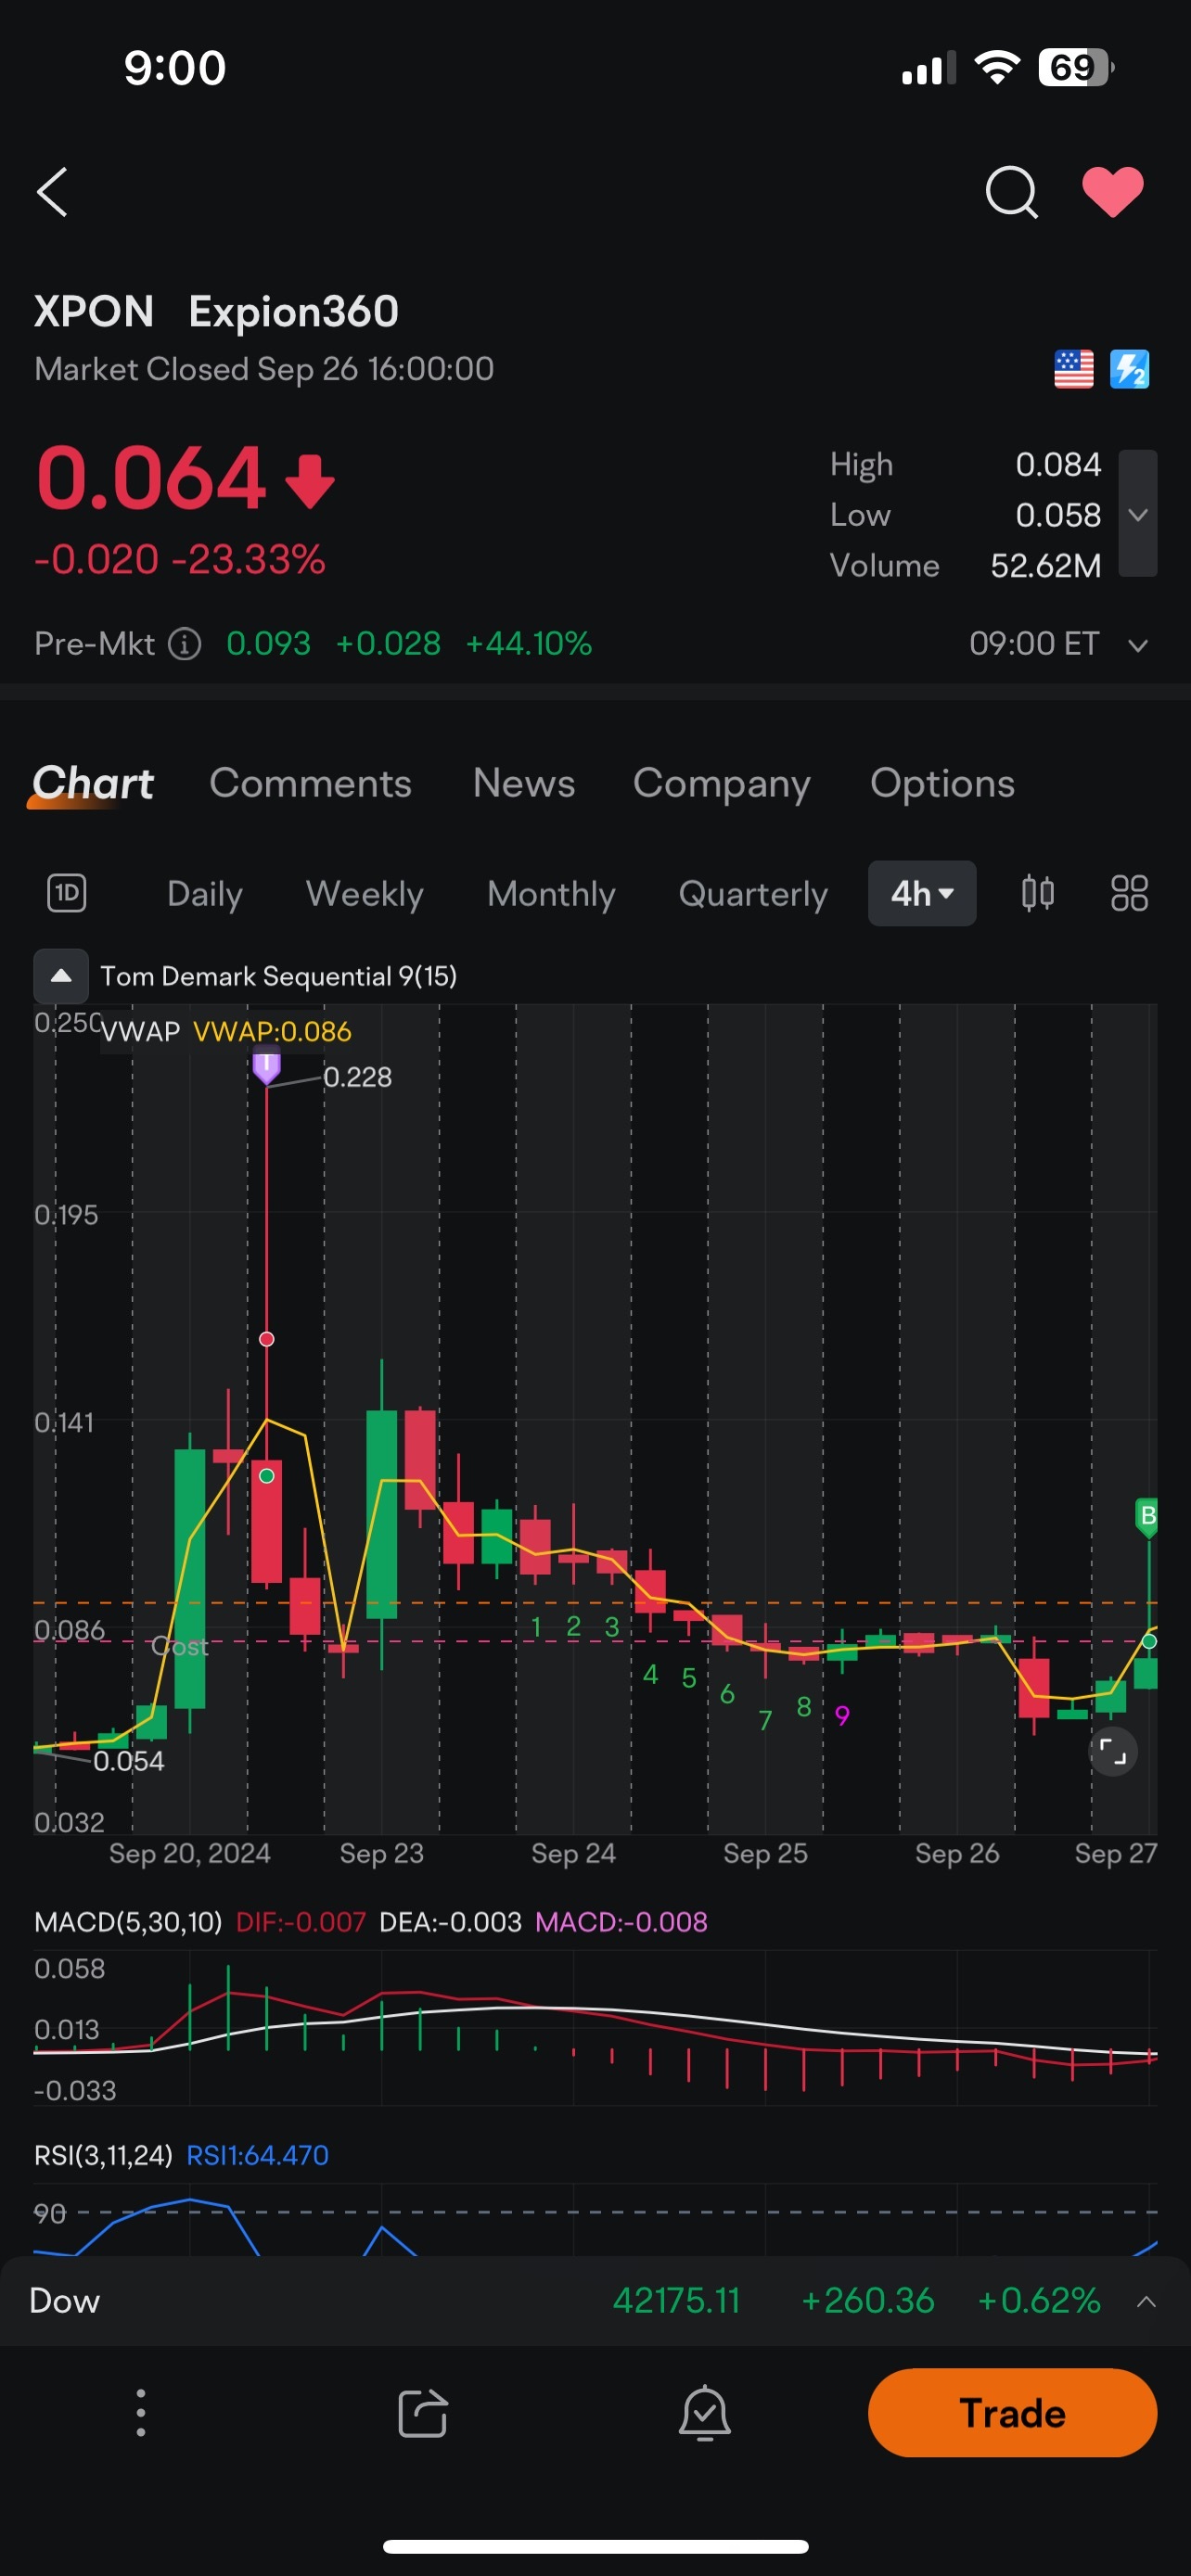Open the indicators grid icon

point(1129,892)
